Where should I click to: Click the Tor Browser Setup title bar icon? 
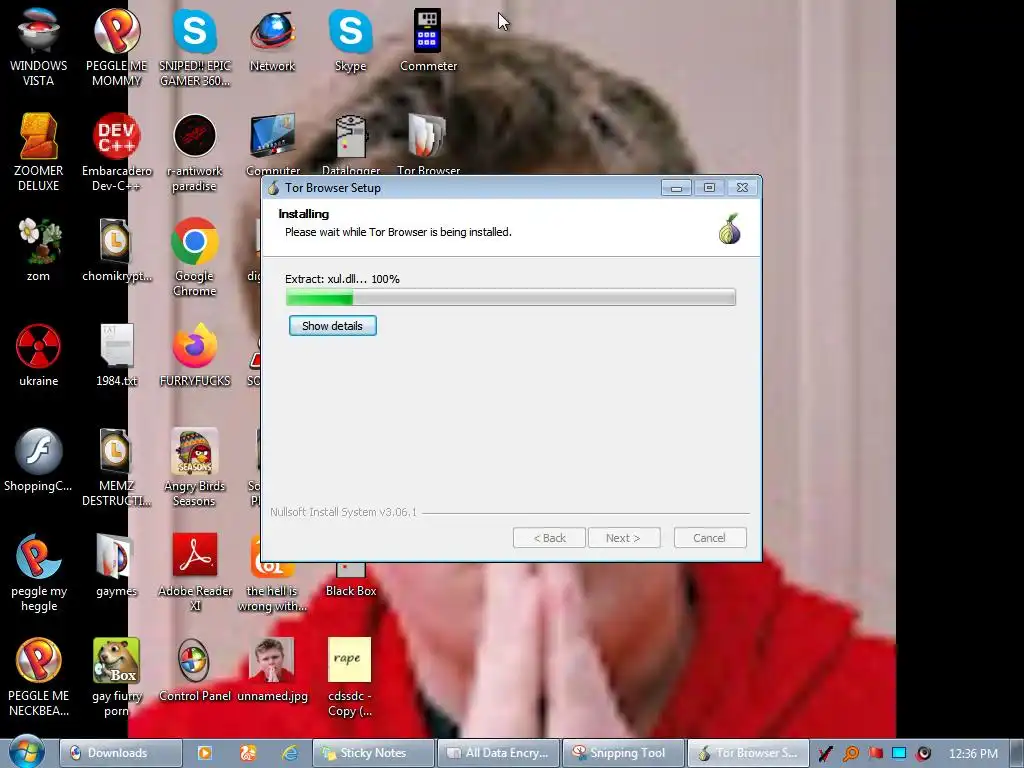[x=274, y=188]
